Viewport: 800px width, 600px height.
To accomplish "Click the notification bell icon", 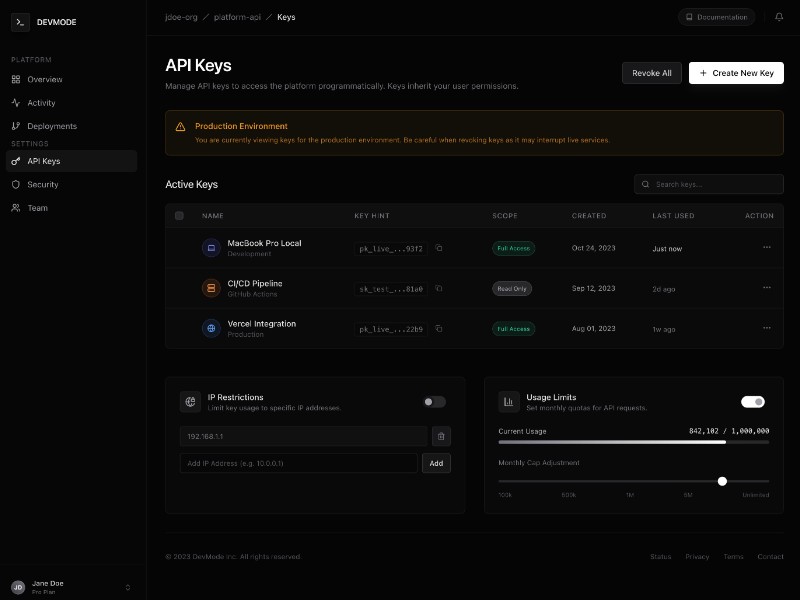I will [x=778, y=17].
